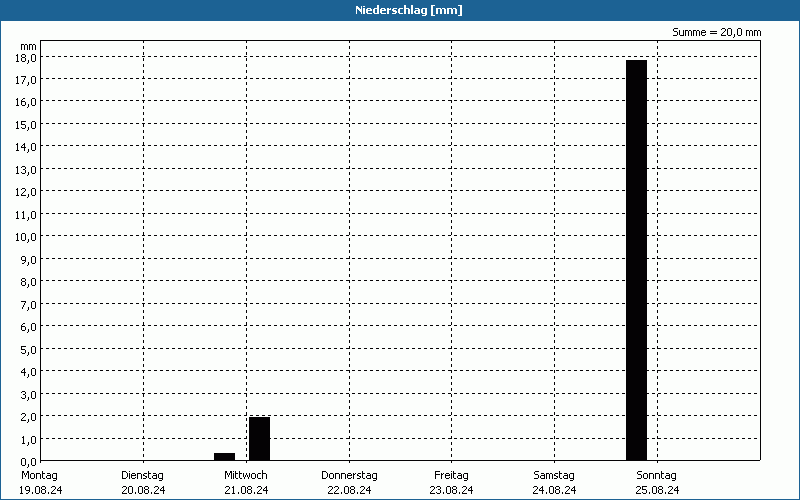Click the 10,0 y-axis value

point(26,237)
